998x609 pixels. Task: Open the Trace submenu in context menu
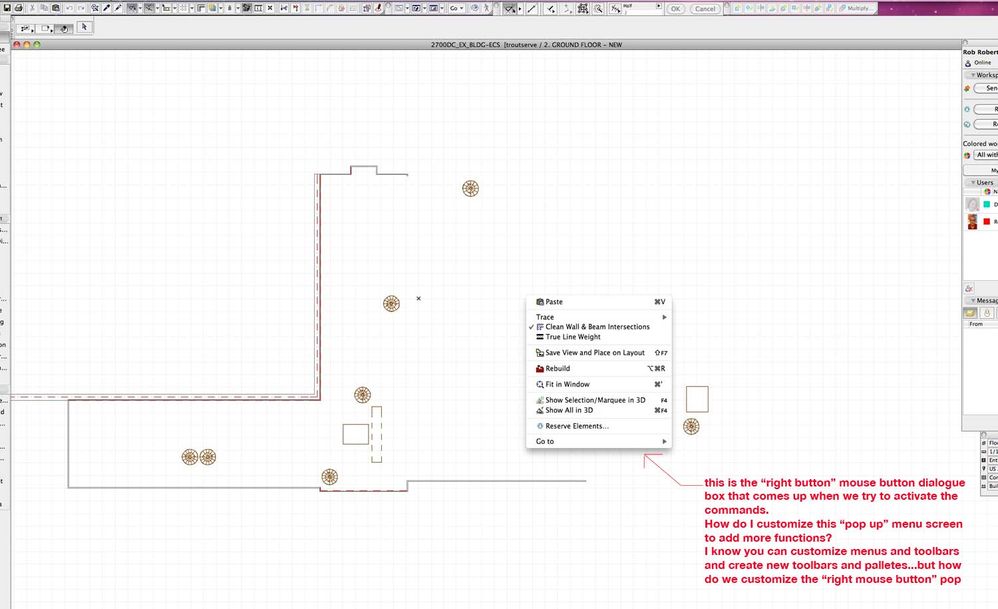tap(598, 317)
